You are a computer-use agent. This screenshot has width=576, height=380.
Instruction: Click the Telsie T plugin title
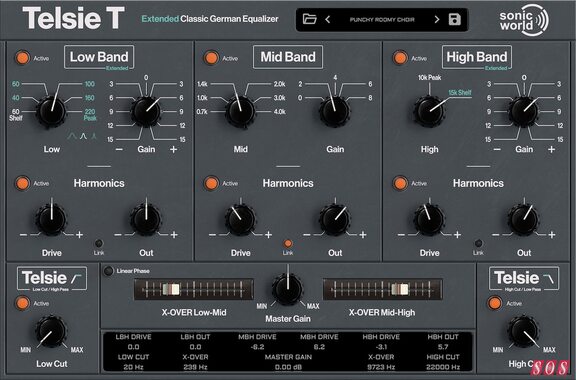73,18
